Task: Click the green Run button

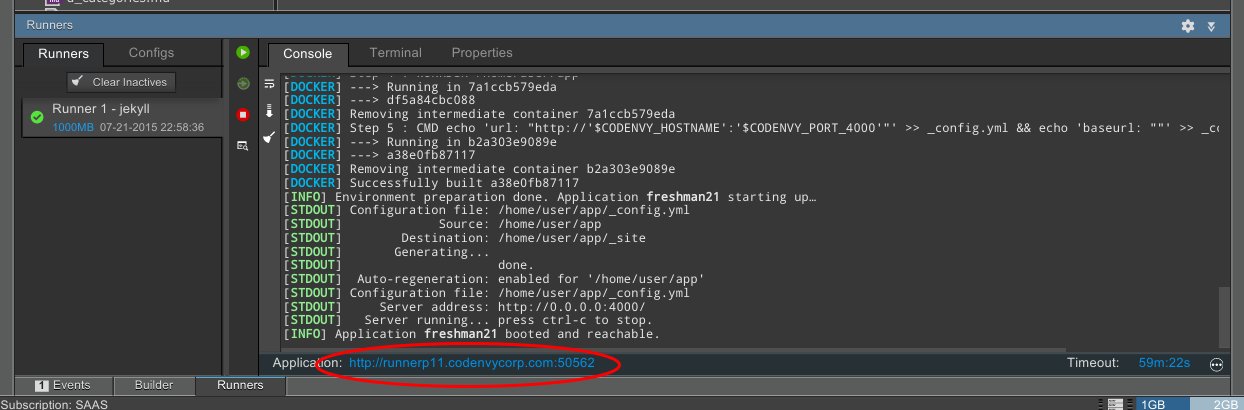Action: click(242, 52)
